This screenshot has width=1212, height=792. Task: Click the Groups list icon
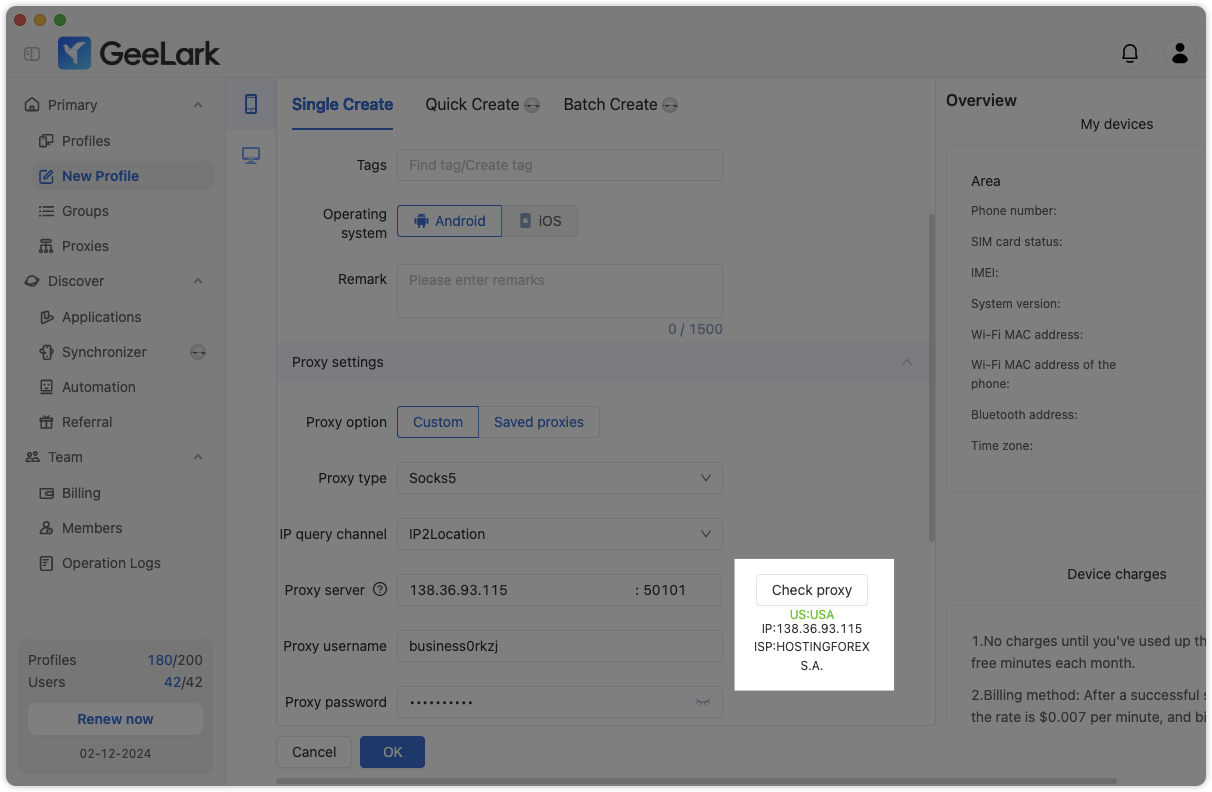click(x=46, y=211)
